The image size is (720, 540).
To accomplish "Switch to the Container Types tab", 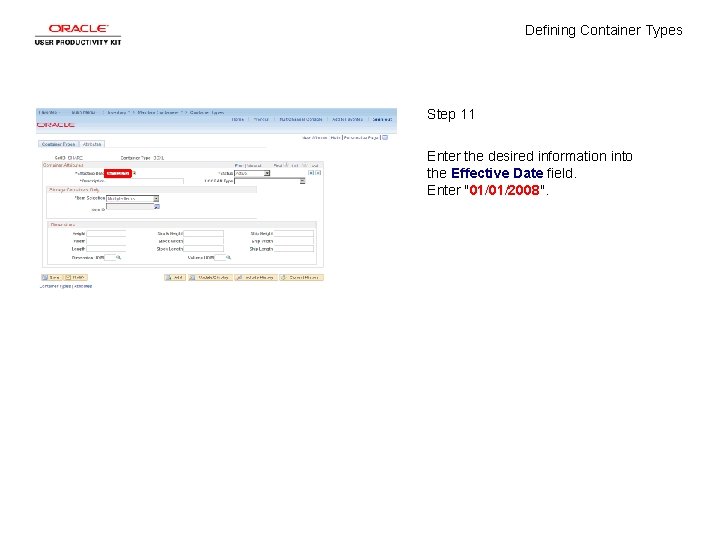I will point(58,144).
